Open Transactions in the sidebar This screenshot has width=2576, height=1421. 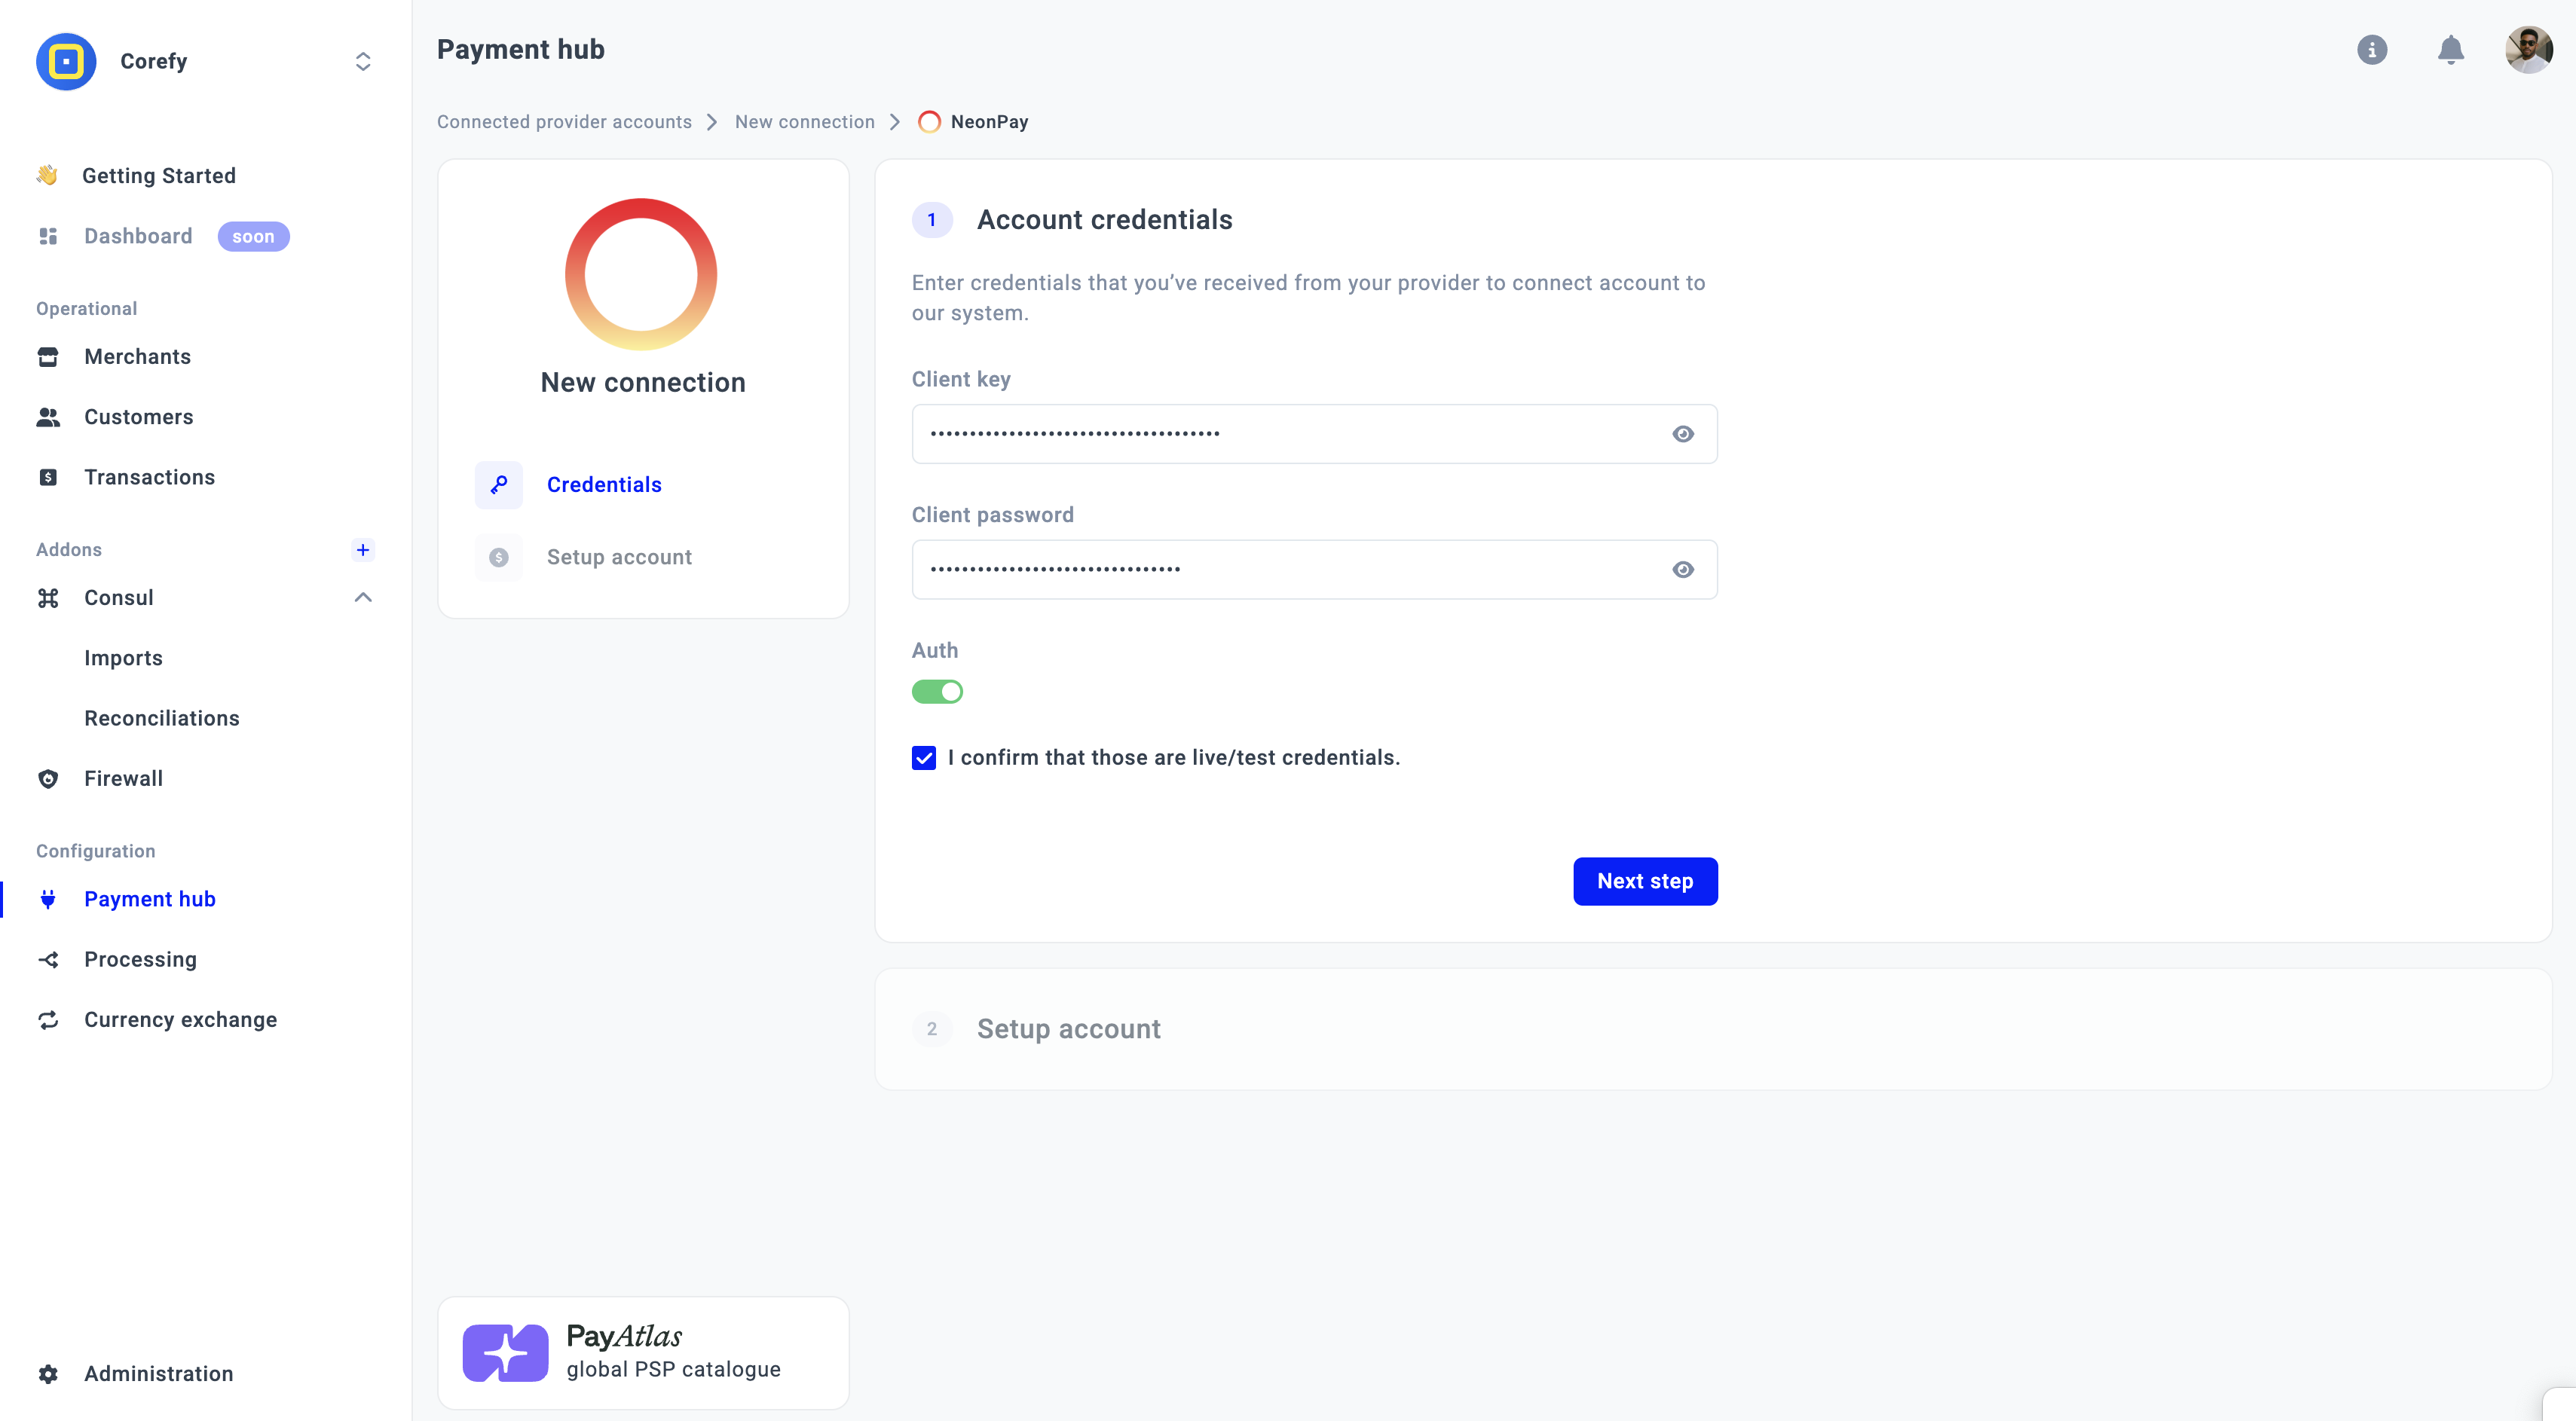point(149,477)
